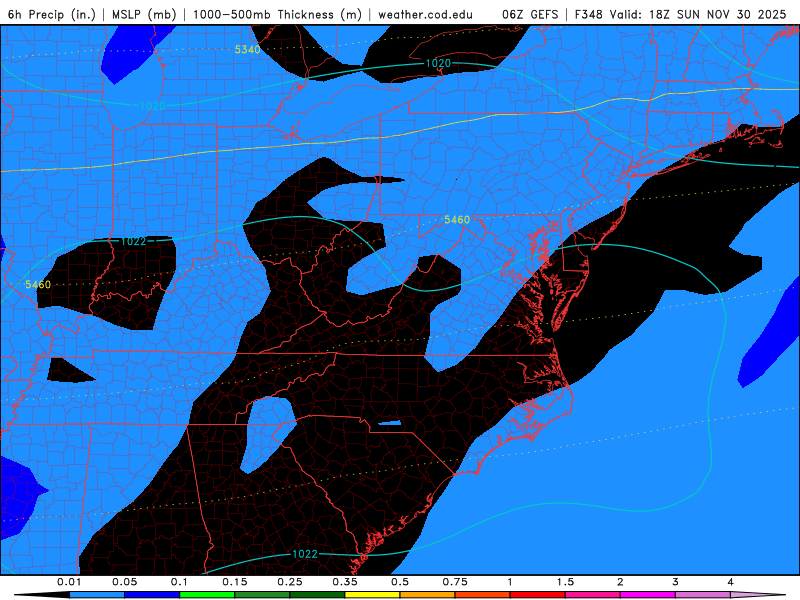Click the yellow 5340 thickness contour label
This screenshot has height=600, width=800.
click(247, 49)
